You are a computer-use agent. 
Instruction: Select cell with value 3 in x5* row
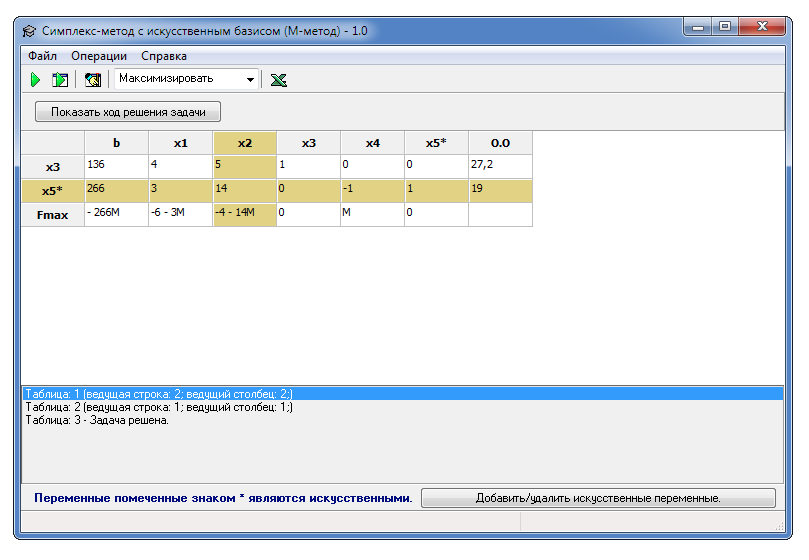tap(181, 190)
